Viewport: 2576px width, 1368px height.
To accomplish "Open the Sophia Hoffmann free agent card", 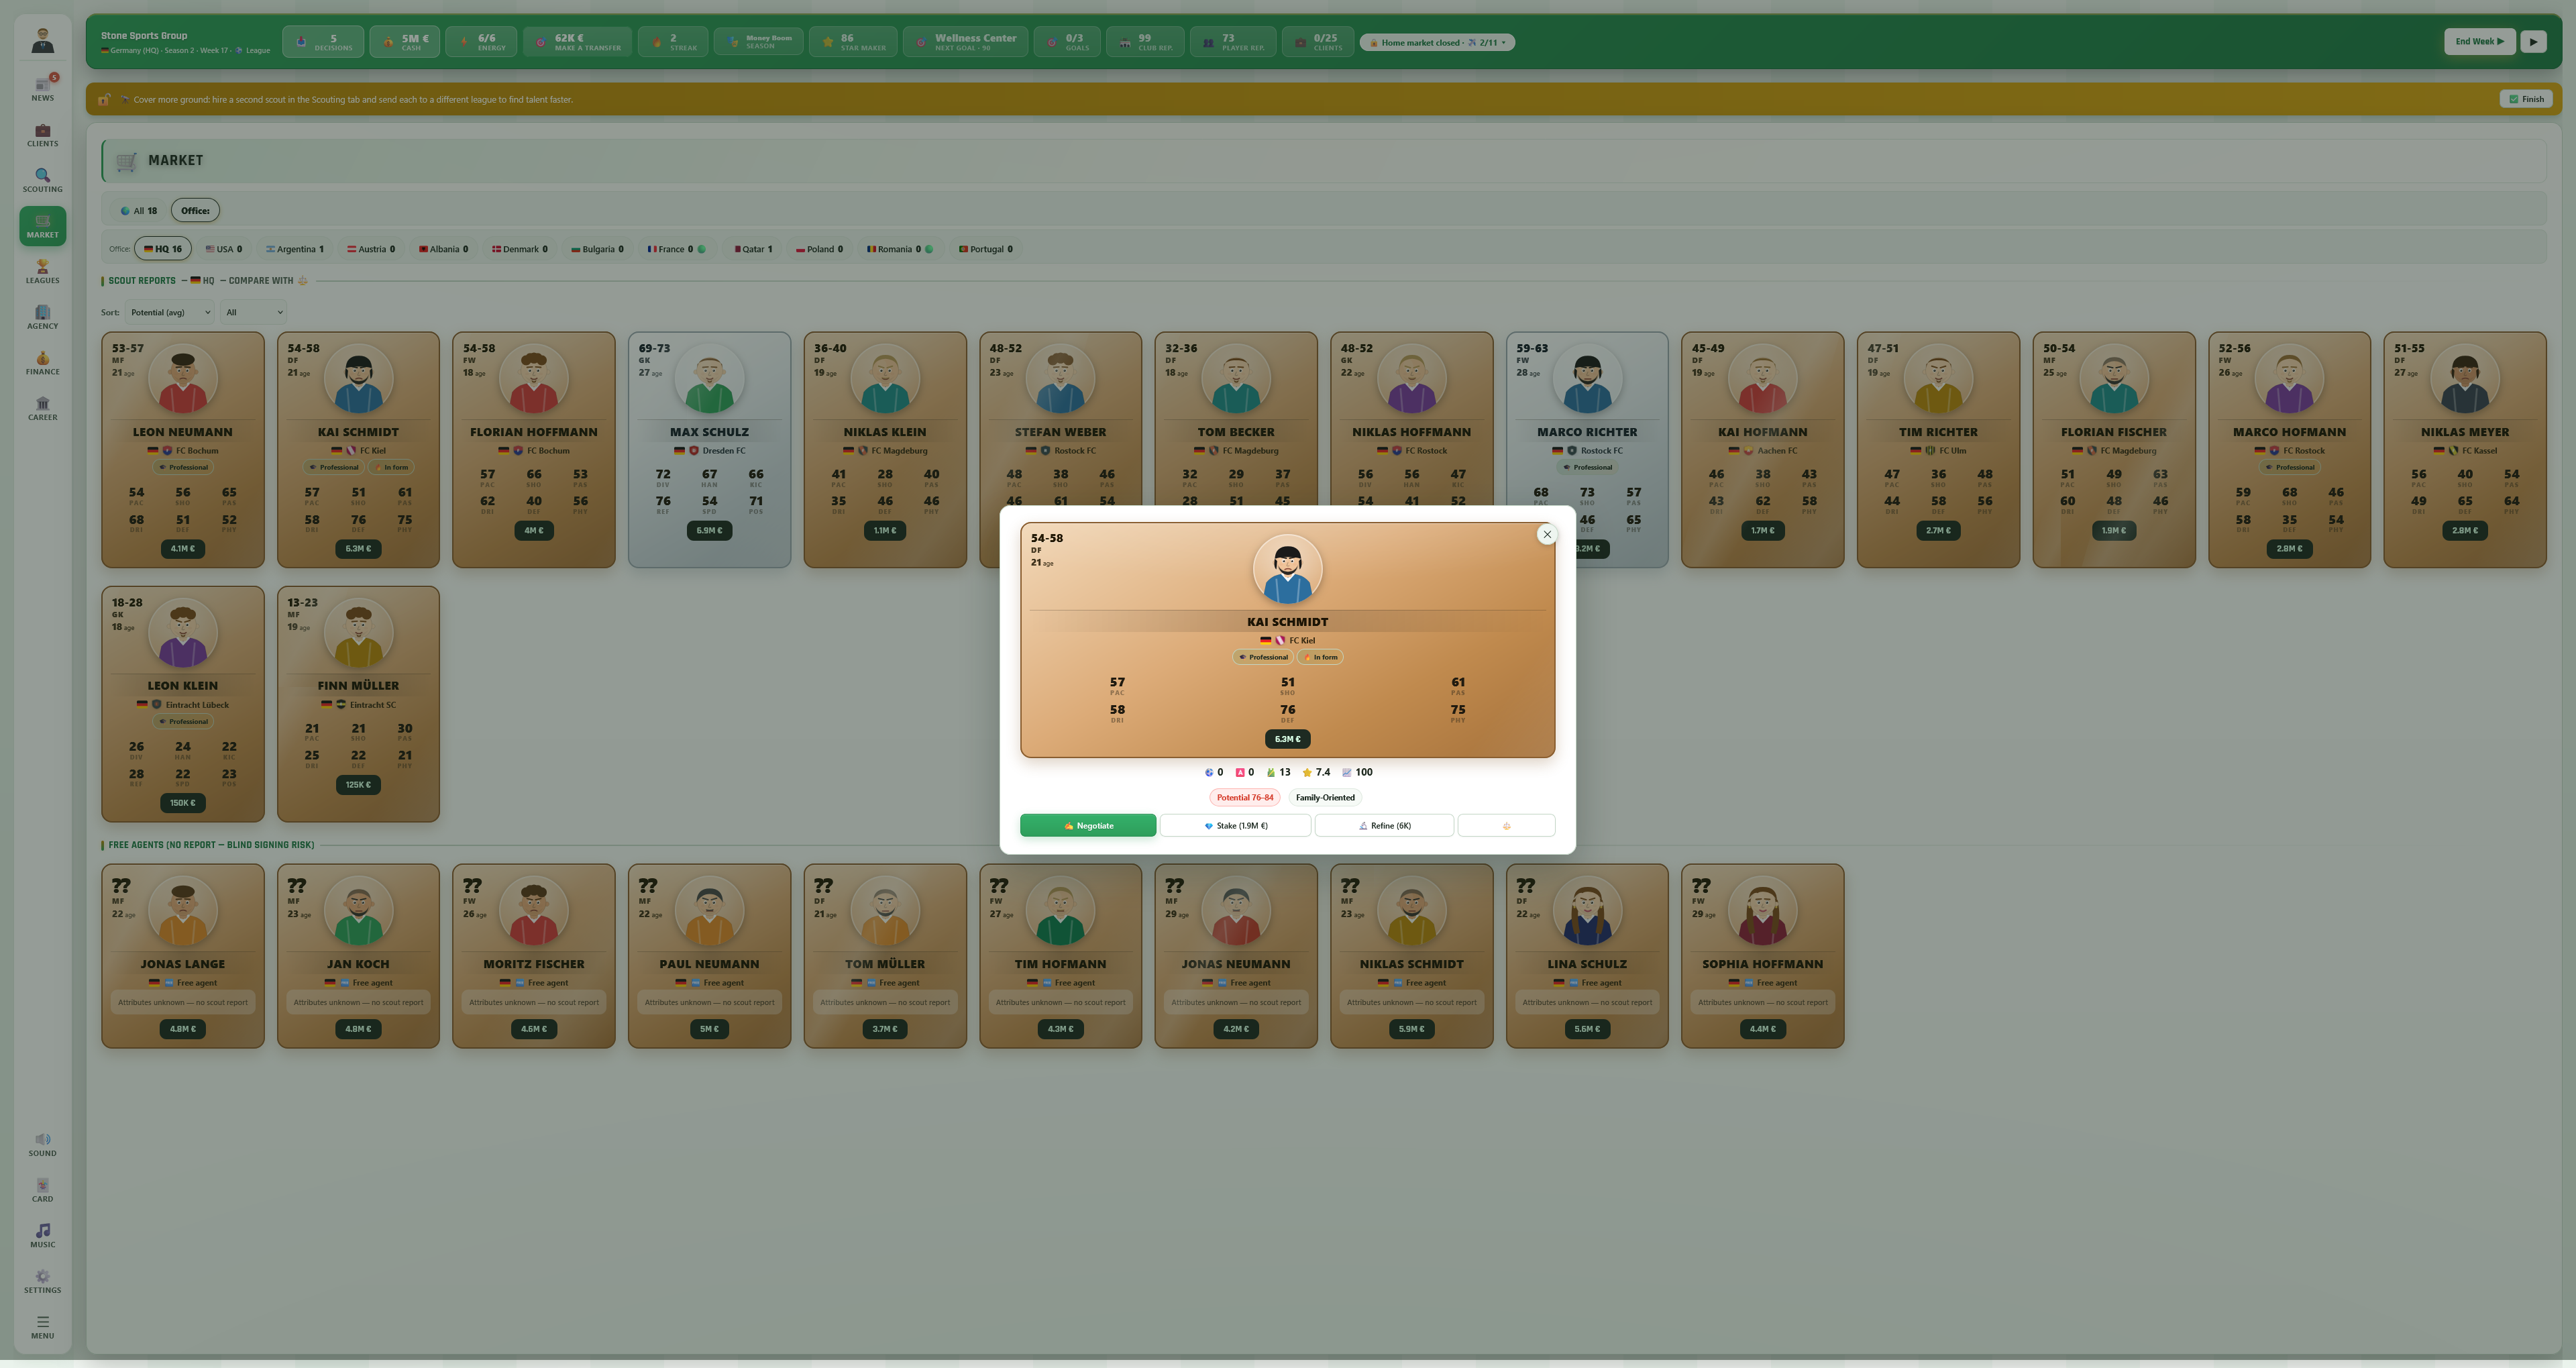I will coord(1762,956).
